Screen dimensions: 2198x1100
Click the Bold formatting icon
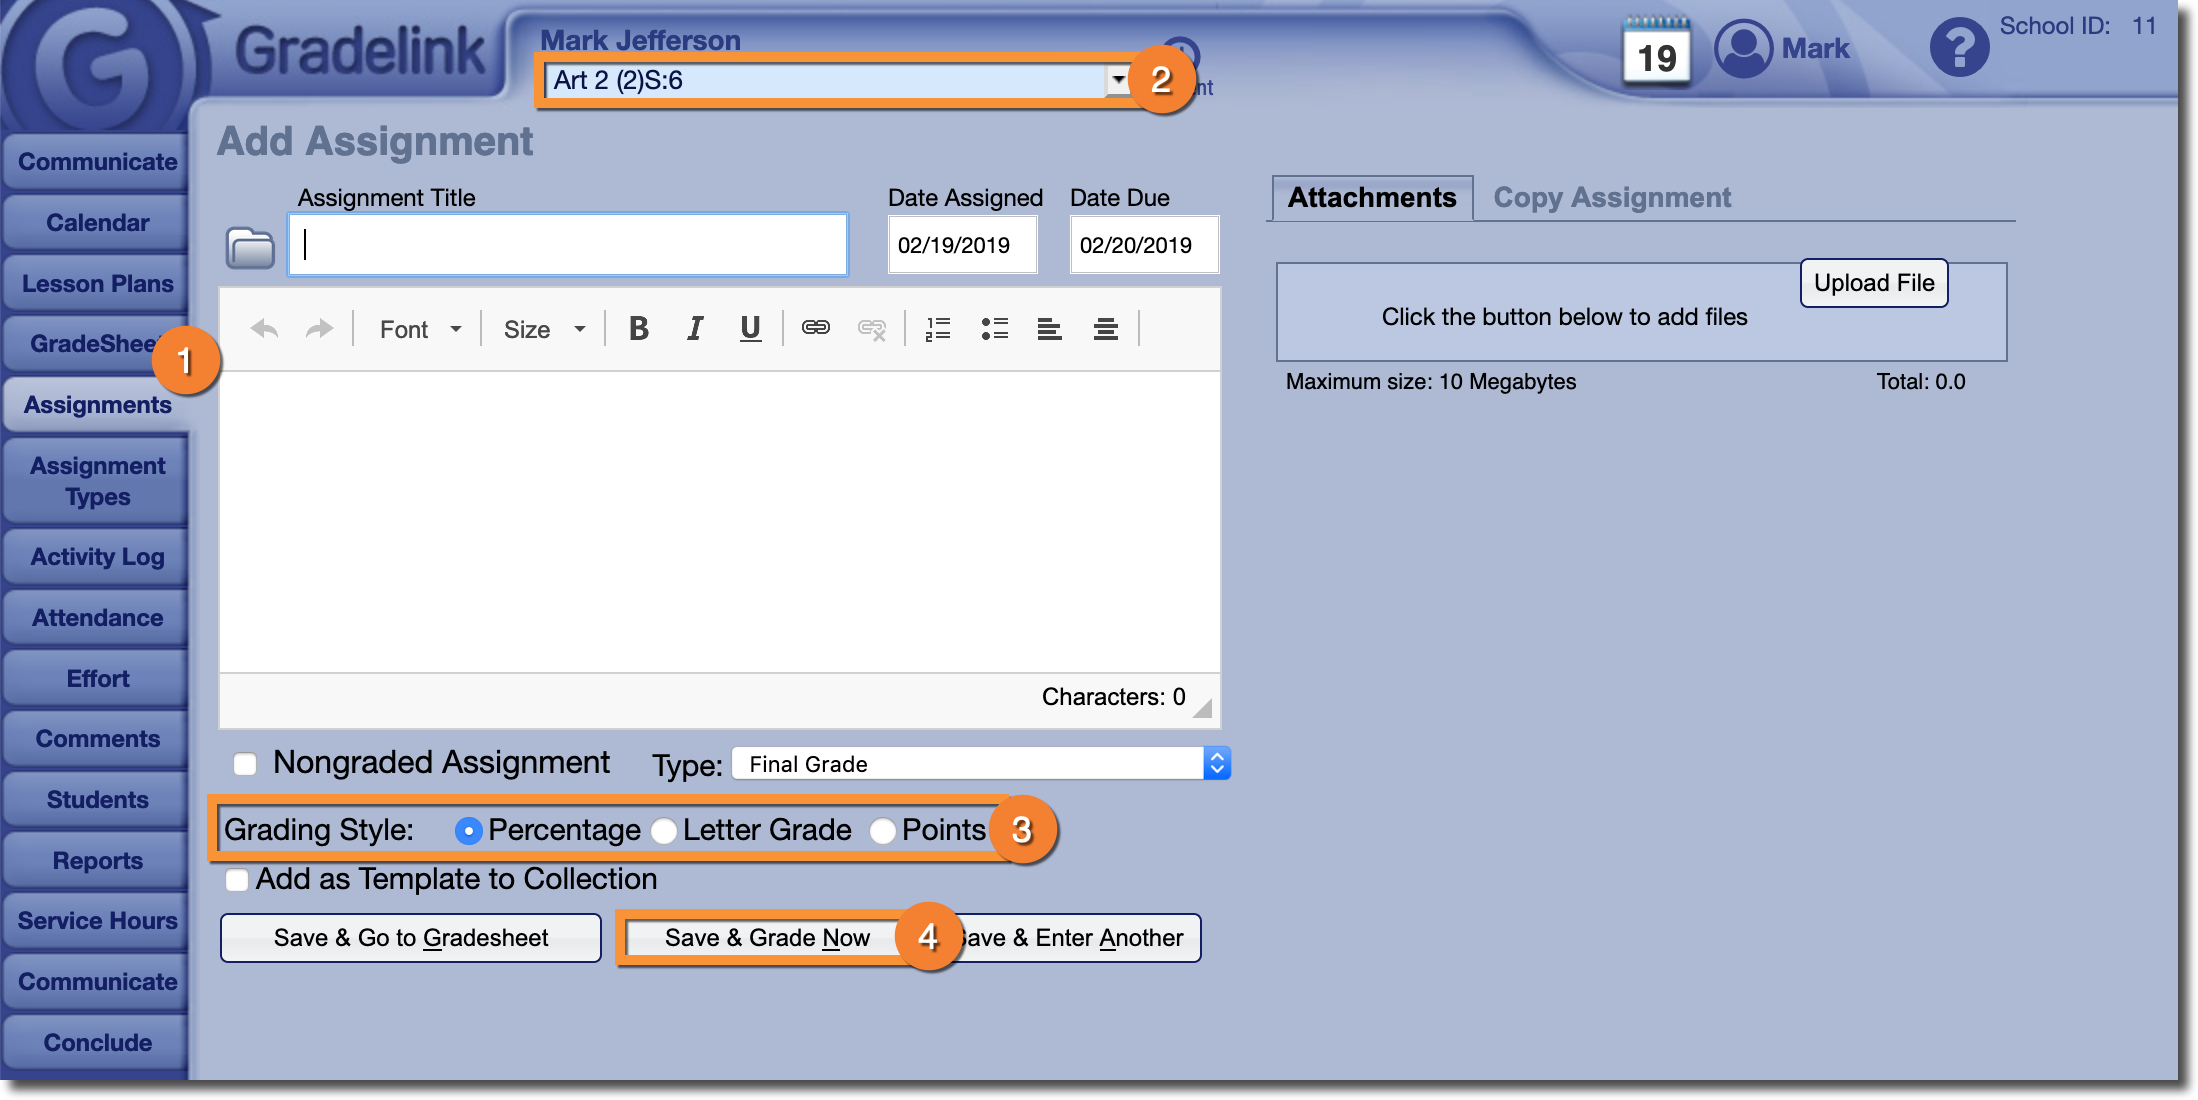pos(638,329)
